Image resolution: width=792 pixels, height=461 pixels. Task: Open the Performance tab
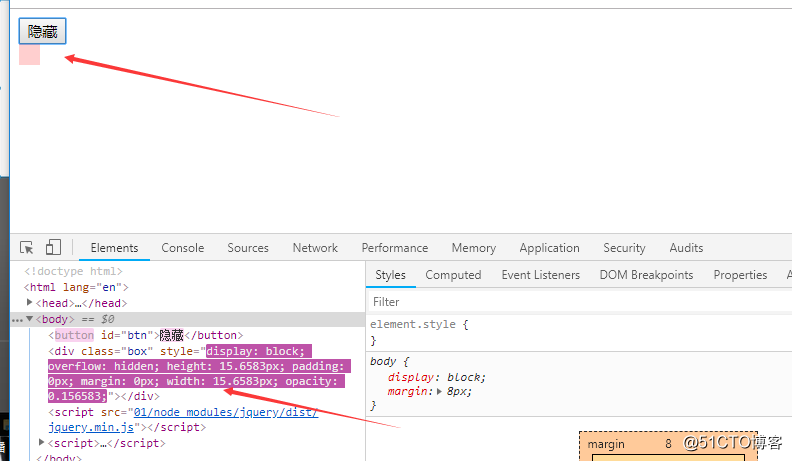pyautogui.click(x=394, y=248)
